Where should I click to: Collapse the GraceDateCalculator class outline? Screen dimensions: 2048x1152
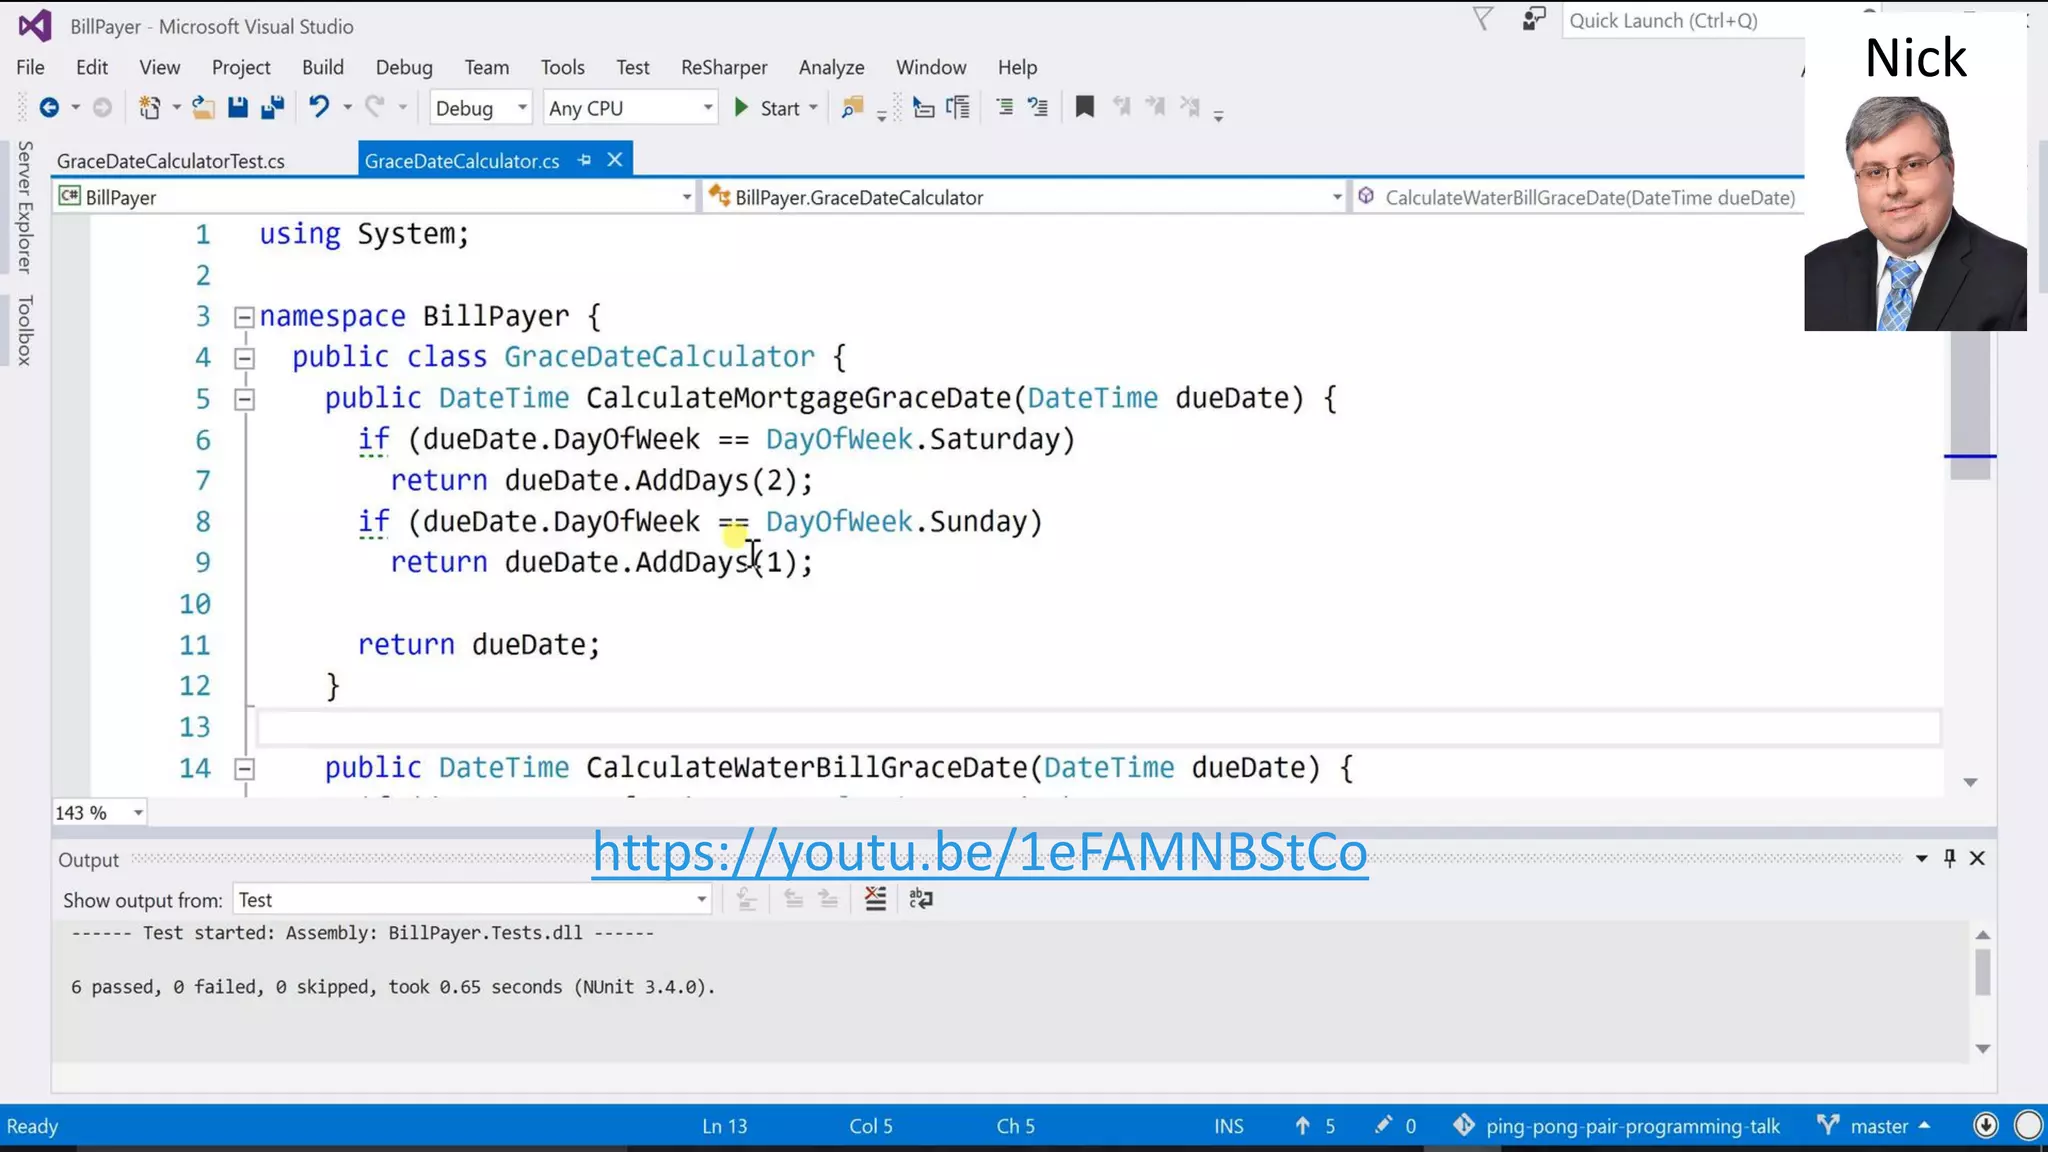point(244,358)
